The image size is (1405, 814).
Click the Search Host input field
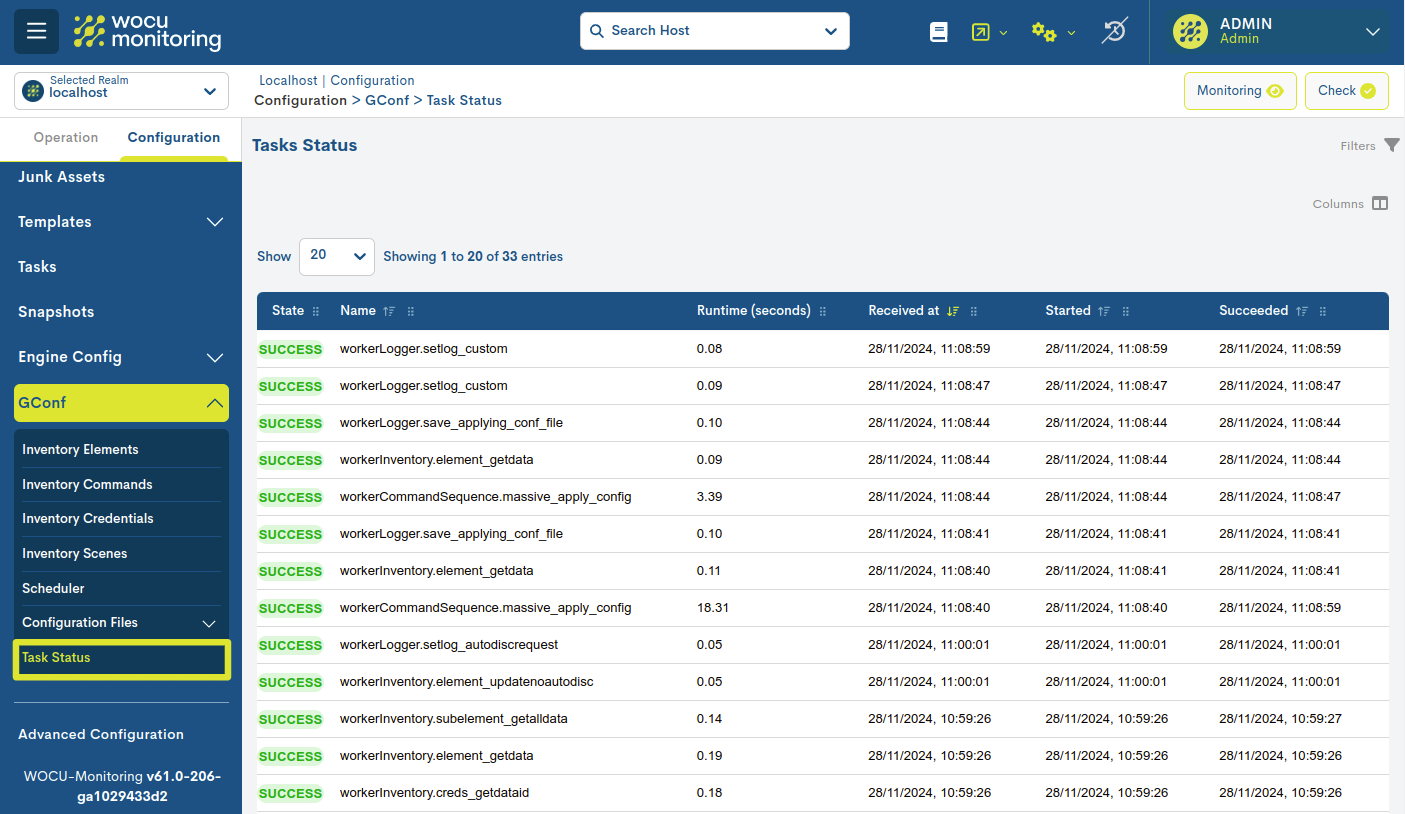pos(714,31)
